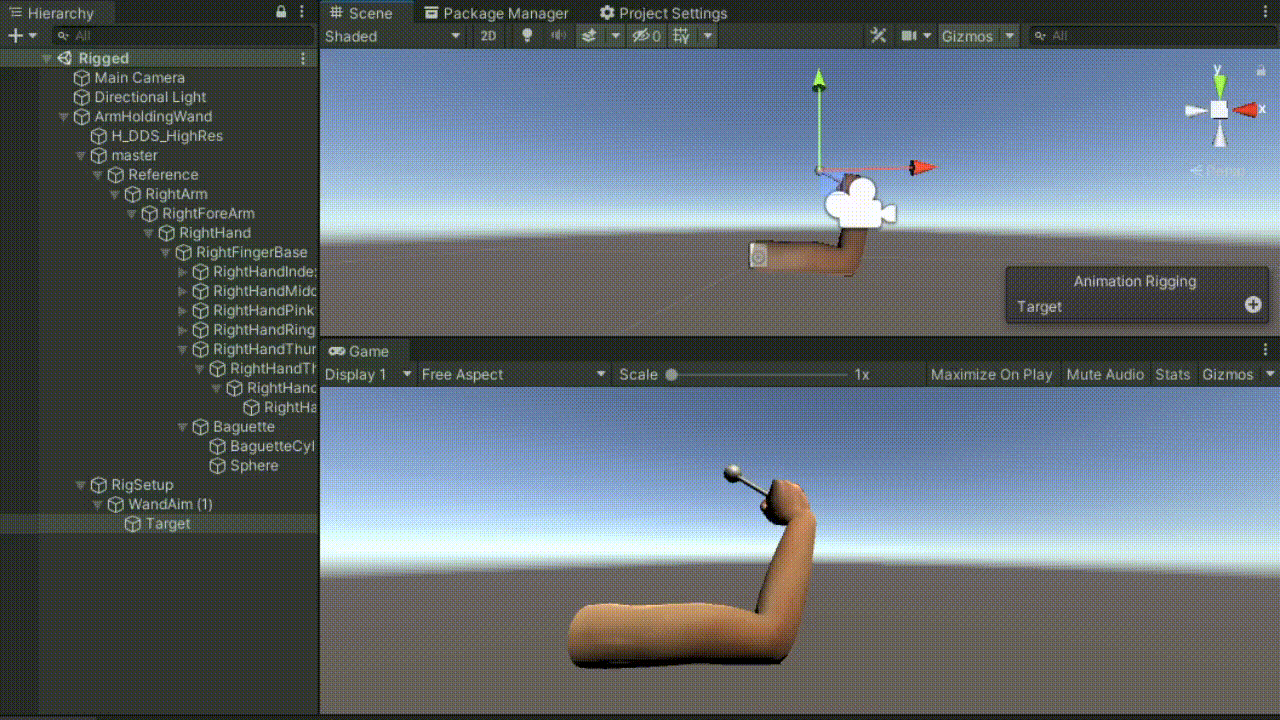Click the plus icon beside Target in Animation Rigging
Image resolution: width=1280 pixels, height=720 pixels.
pos(1253,305)
